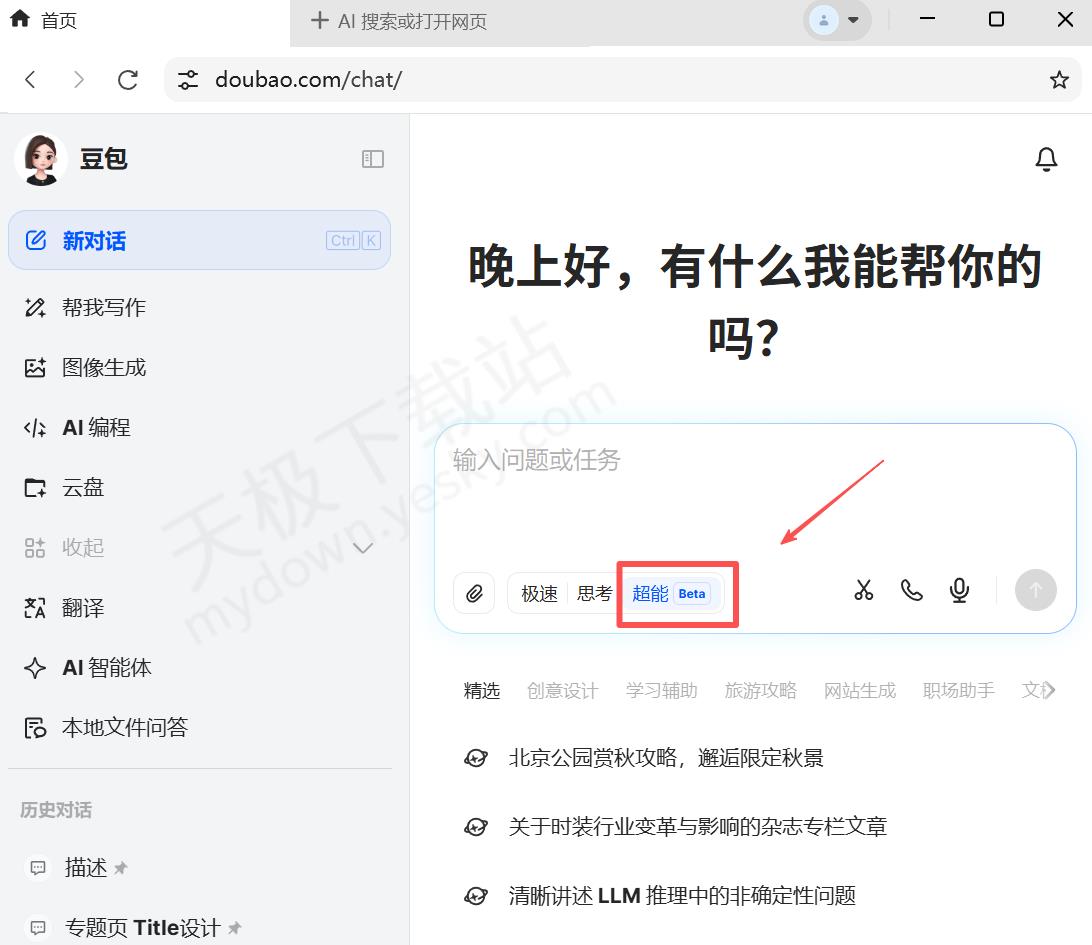Click the paperclip attachment icon
Screen dimensions: 1092x945
[474, 593]
